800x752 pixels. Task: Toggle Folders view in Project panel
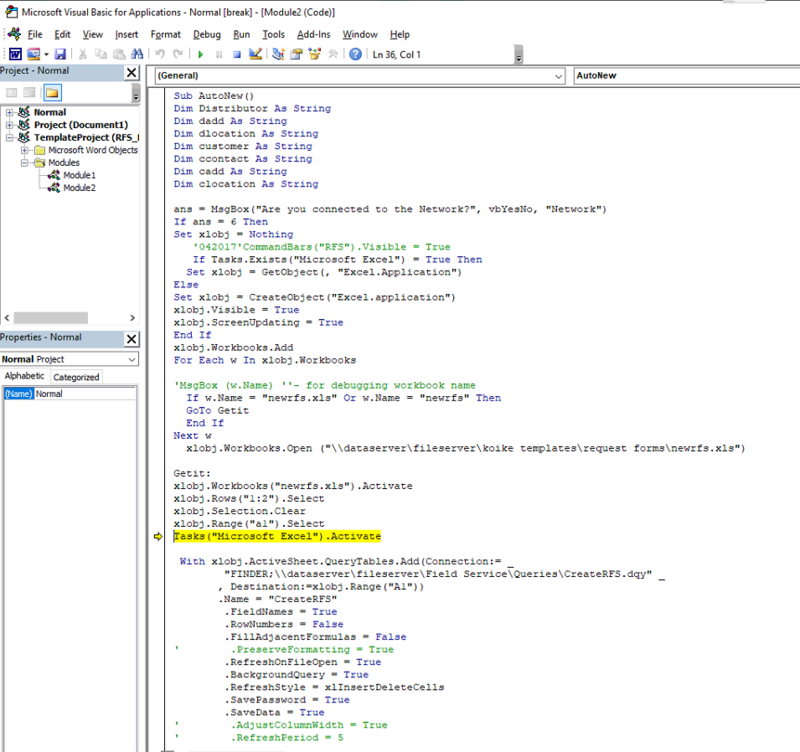(x=52, y=93)
